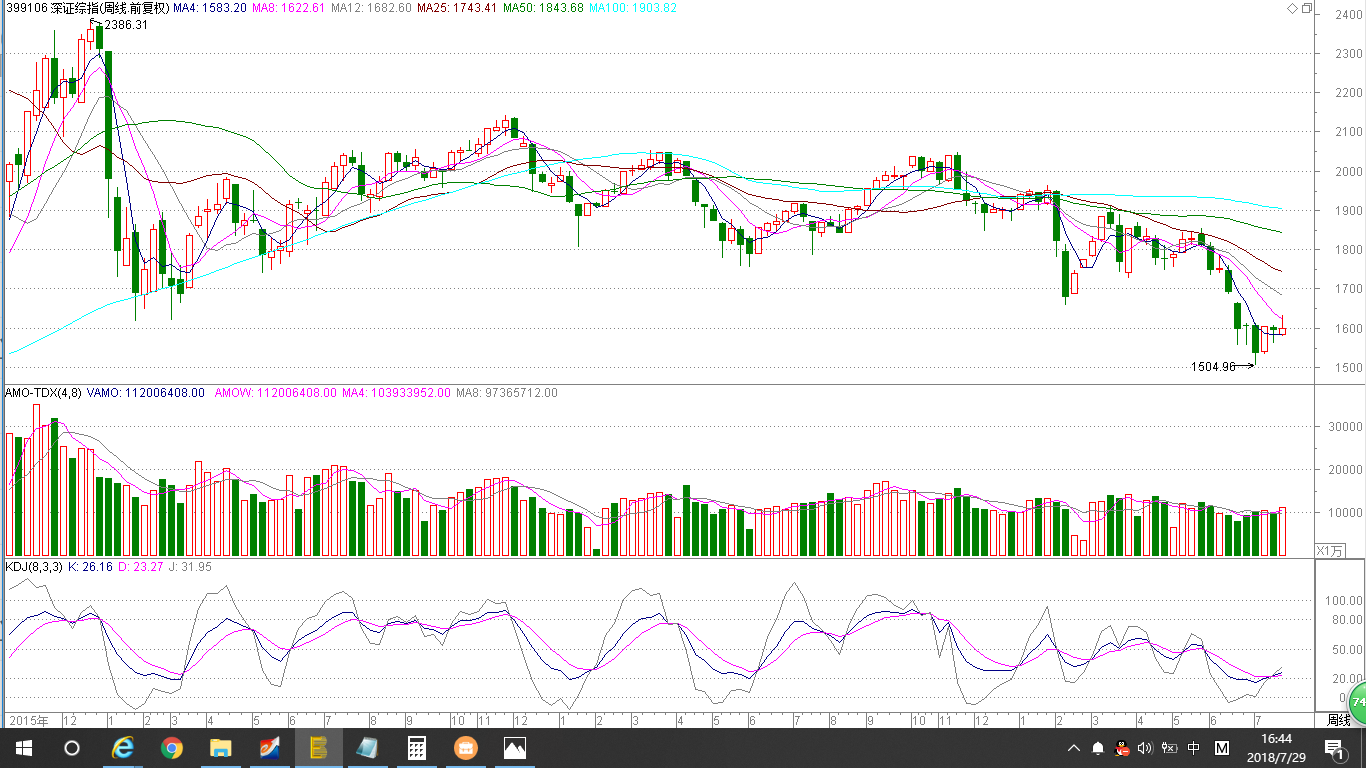Image resolution: width=1366 pixels, height=768 pixels.
Task: Click the M input method tray icon
Action: (x=1222, y=748)
